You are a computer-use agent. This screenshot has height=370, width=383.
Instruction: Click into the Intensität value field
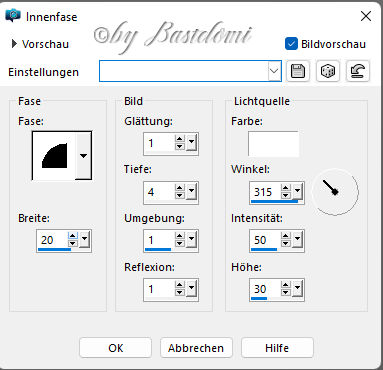(x=265, y=240)
